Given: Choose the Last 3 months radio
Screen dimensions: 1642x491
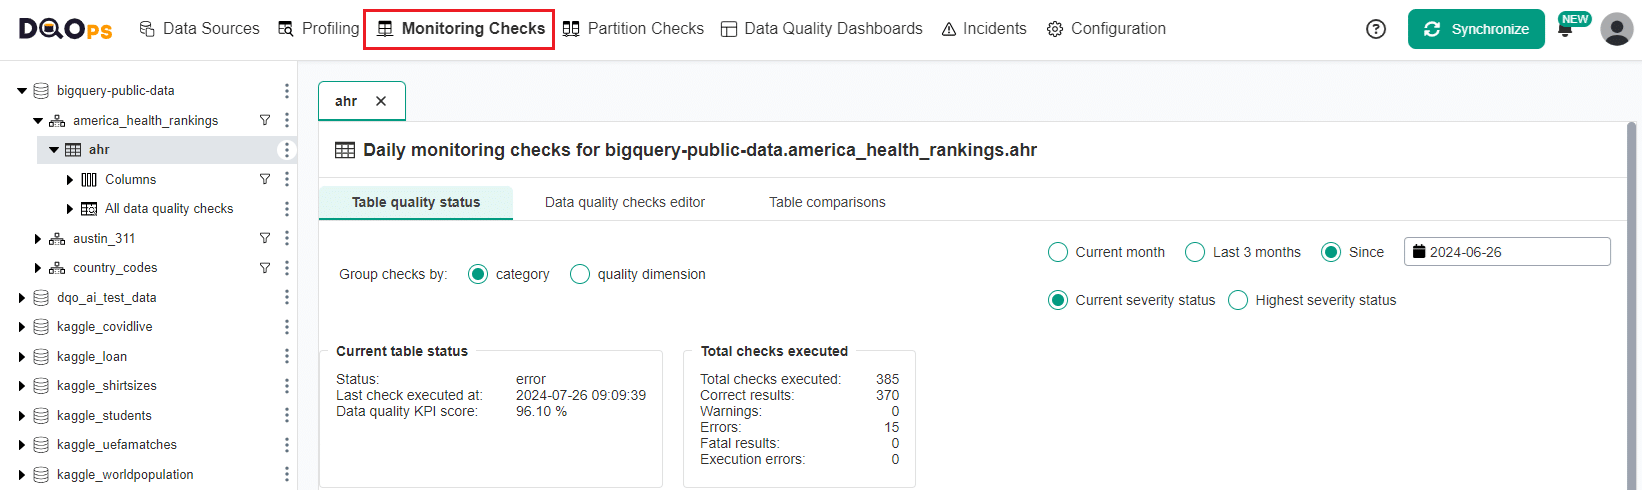Looking at the screenshot, I should point(1195,252).
